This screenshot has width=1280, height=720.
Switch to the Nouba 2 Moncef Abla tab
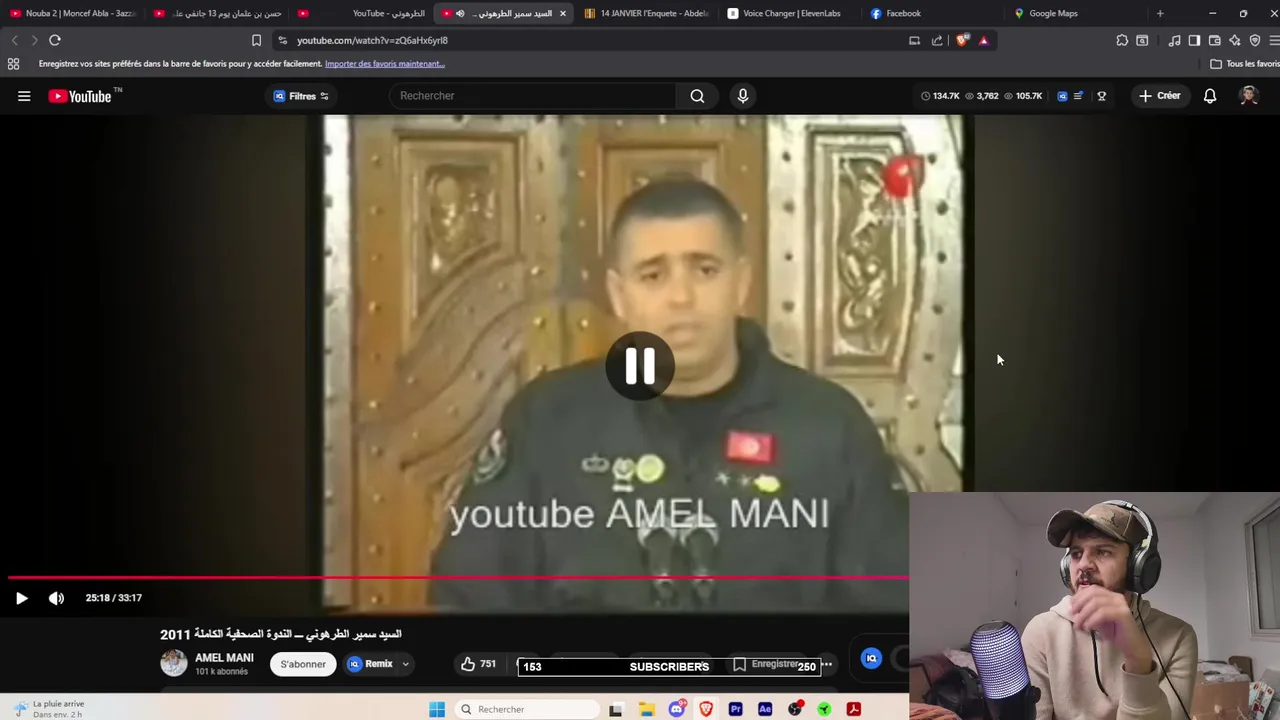coord(72,13)
